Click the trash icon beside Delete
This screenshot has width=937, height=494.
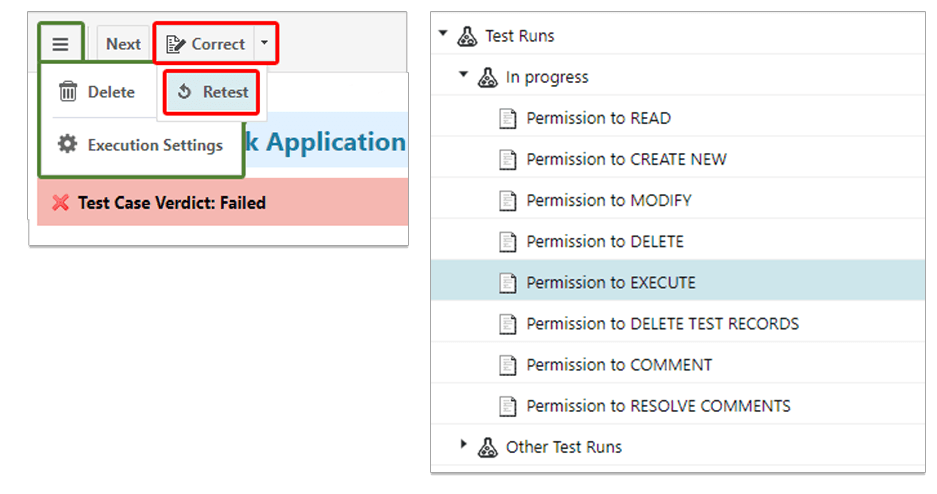click(x=68, y=92)
